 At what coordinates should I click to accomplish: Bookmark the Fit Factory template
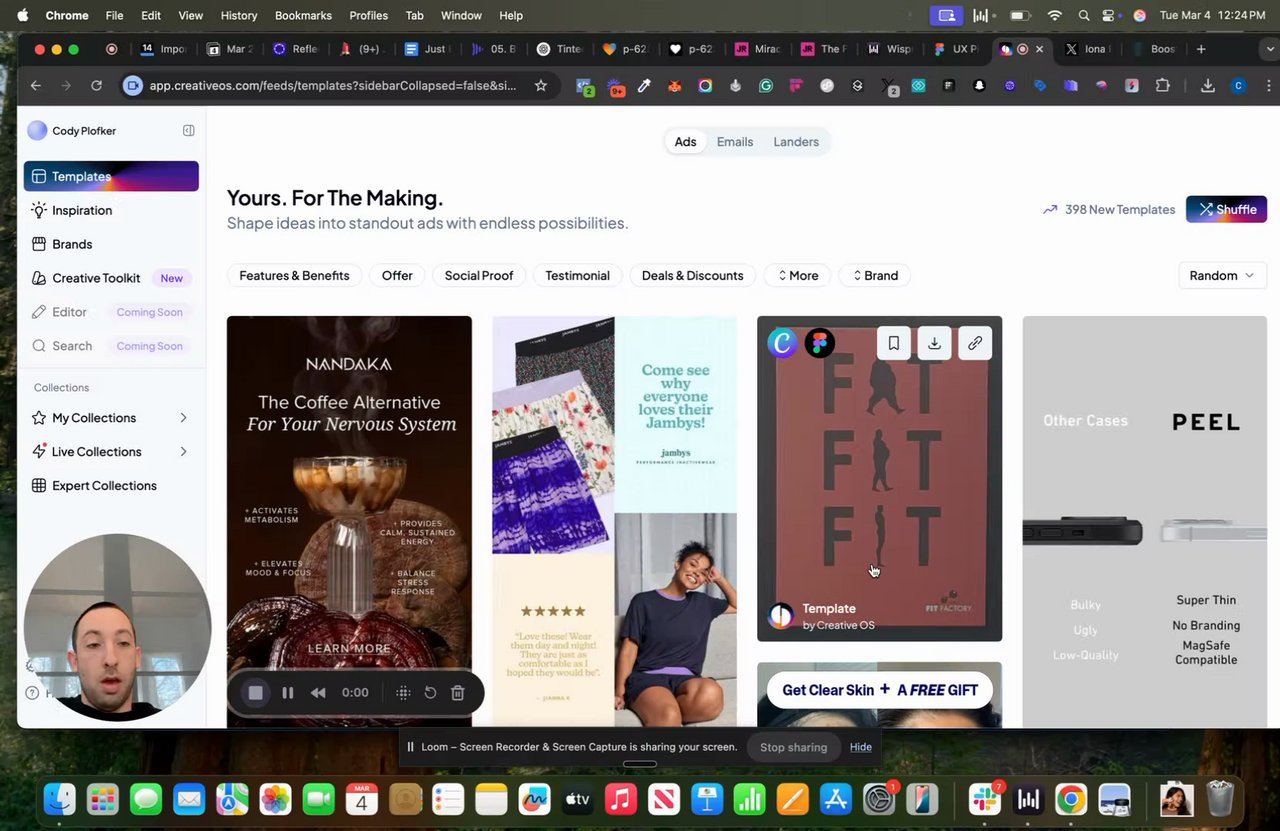point(894,343)
